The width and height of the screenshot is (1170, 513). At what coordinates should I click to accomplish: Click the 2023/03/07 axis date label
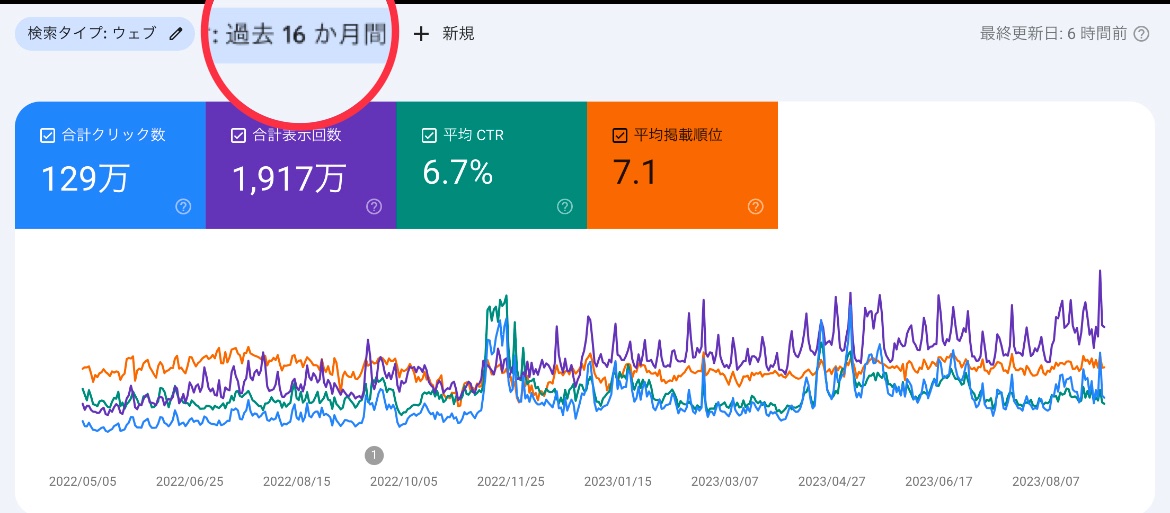pos(725,482)
